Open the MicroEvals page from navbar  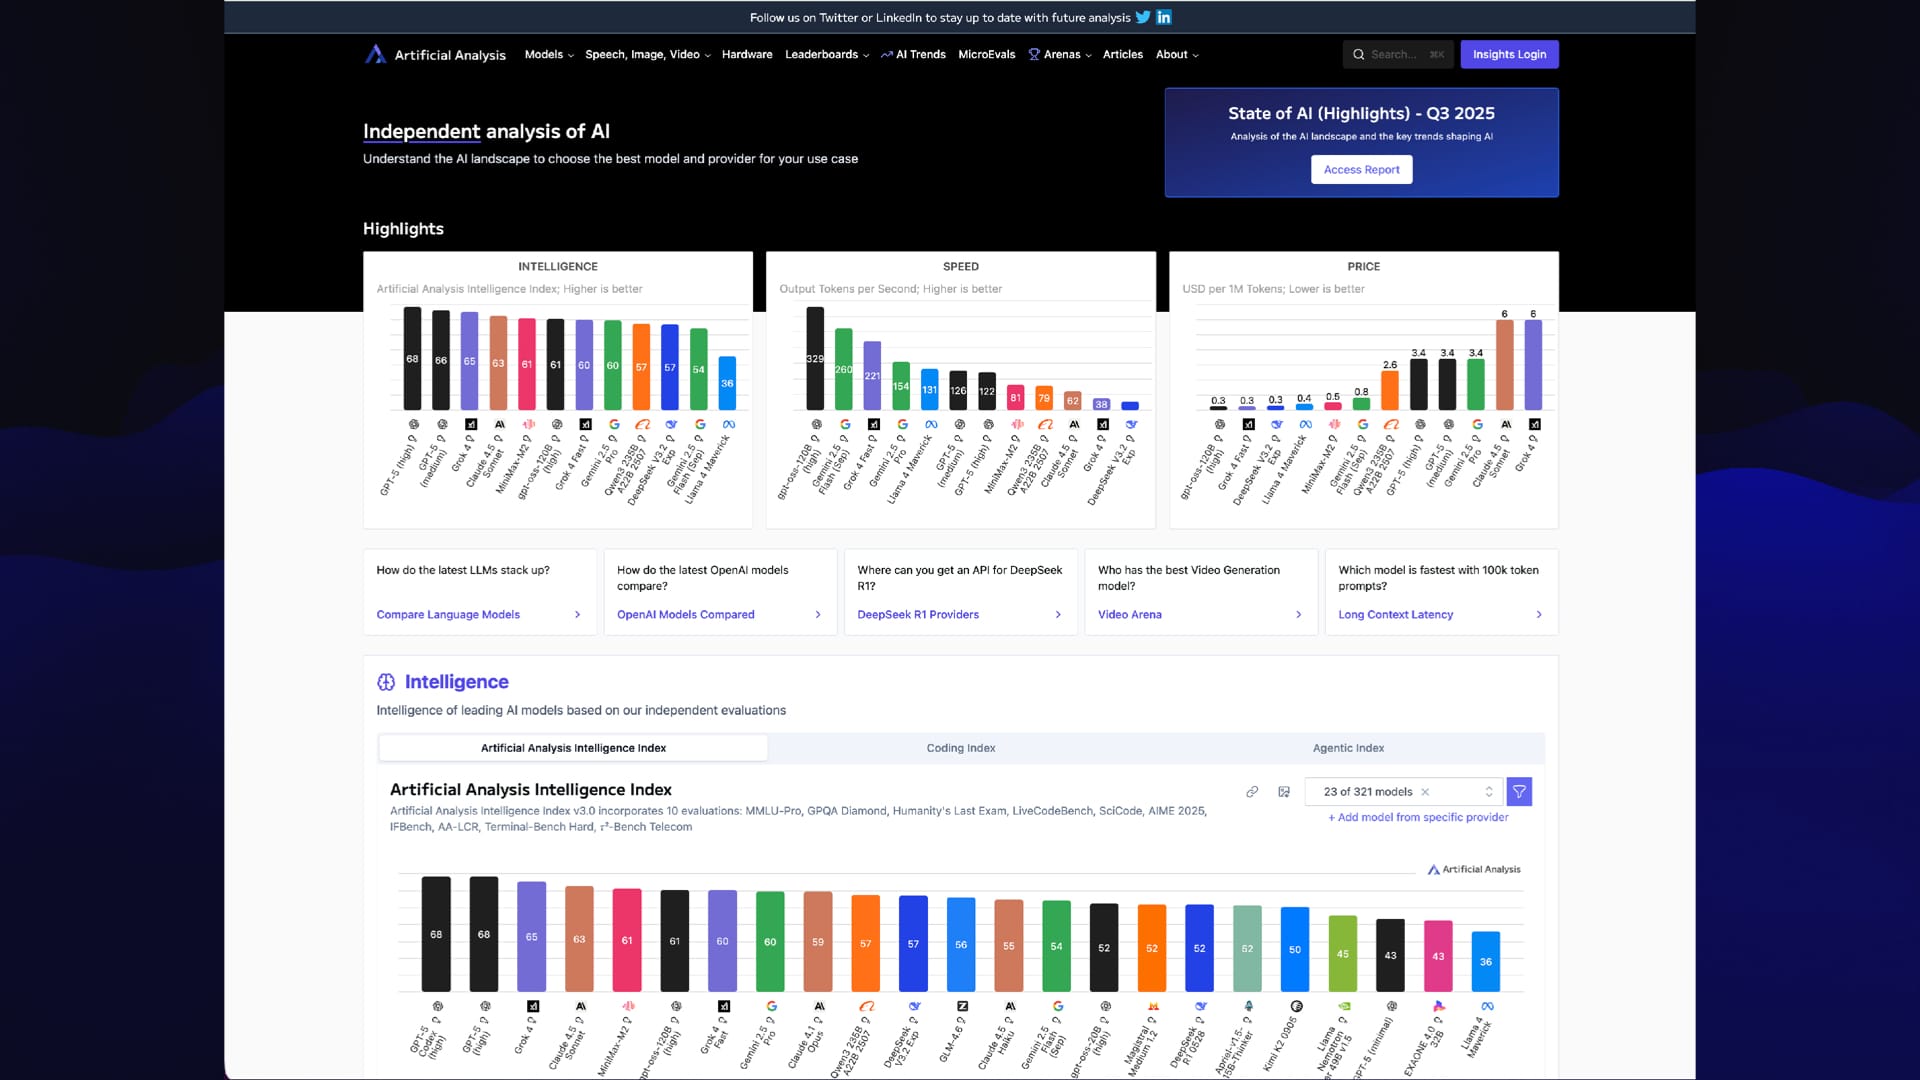pos(986,54)
